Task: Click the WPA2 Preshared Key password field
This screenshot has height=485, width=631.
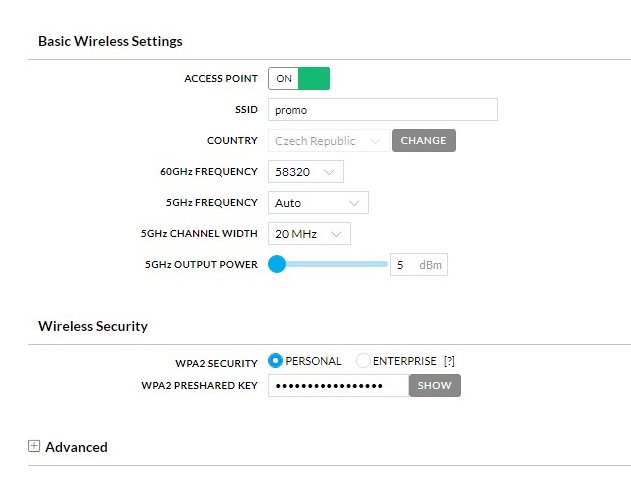Action: pyautogui.click(x=338, y=385)
